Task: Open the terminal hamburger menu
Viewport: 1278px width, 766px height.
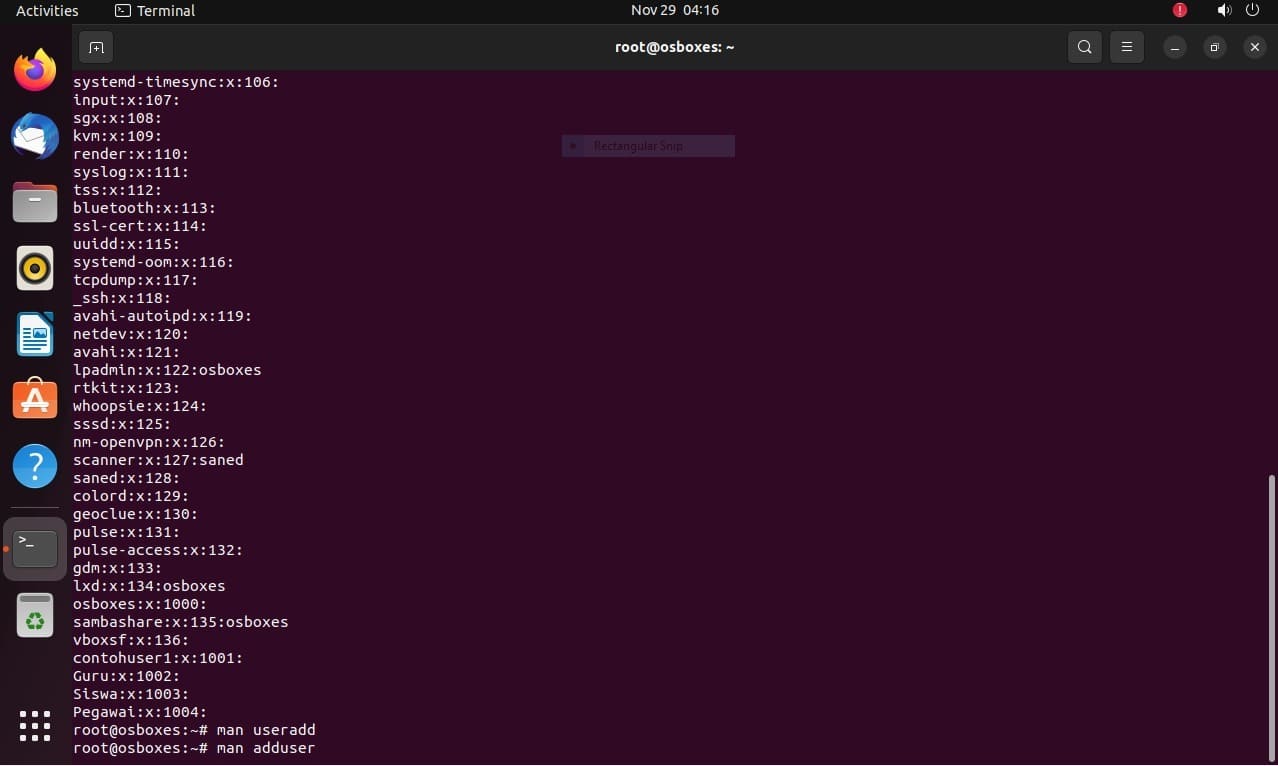Action: pos(1127,47)
